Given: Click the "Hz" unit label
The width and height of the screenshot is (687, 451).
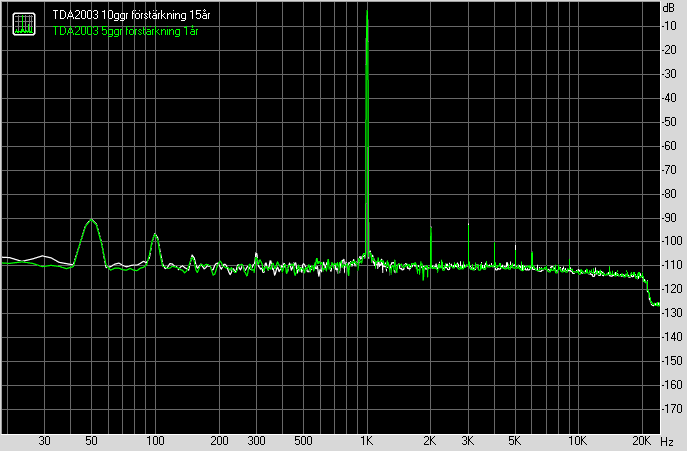Looking at the screenshot, I should coord(667,442).
